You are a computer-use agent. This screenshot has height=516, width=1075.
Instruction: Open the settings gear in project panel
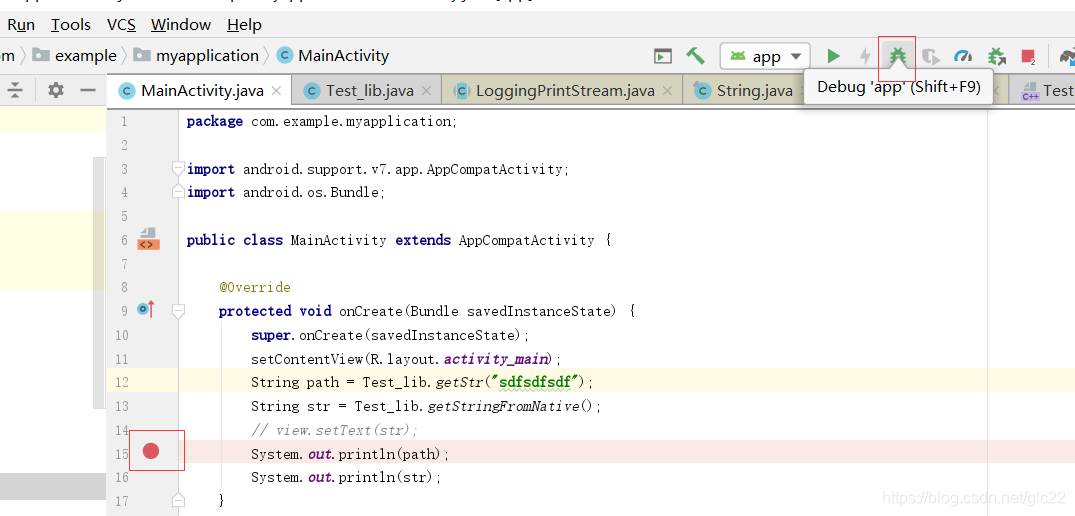pos(56,90)
